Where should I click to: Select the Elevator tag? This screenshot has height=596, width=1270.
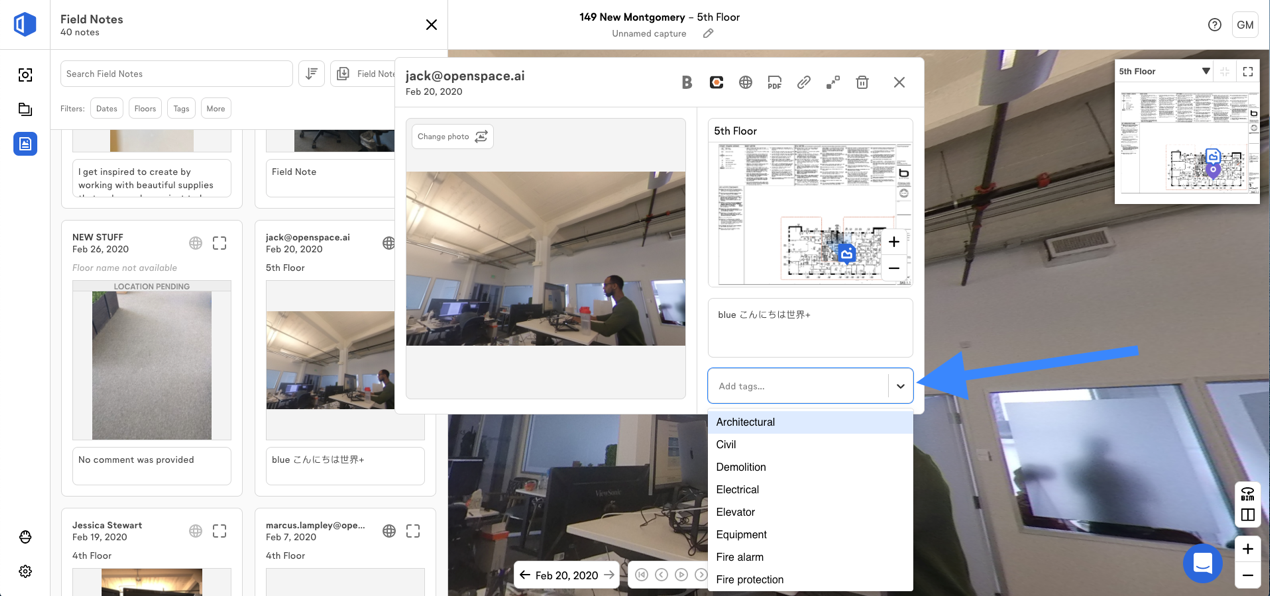tap(810, 512)
